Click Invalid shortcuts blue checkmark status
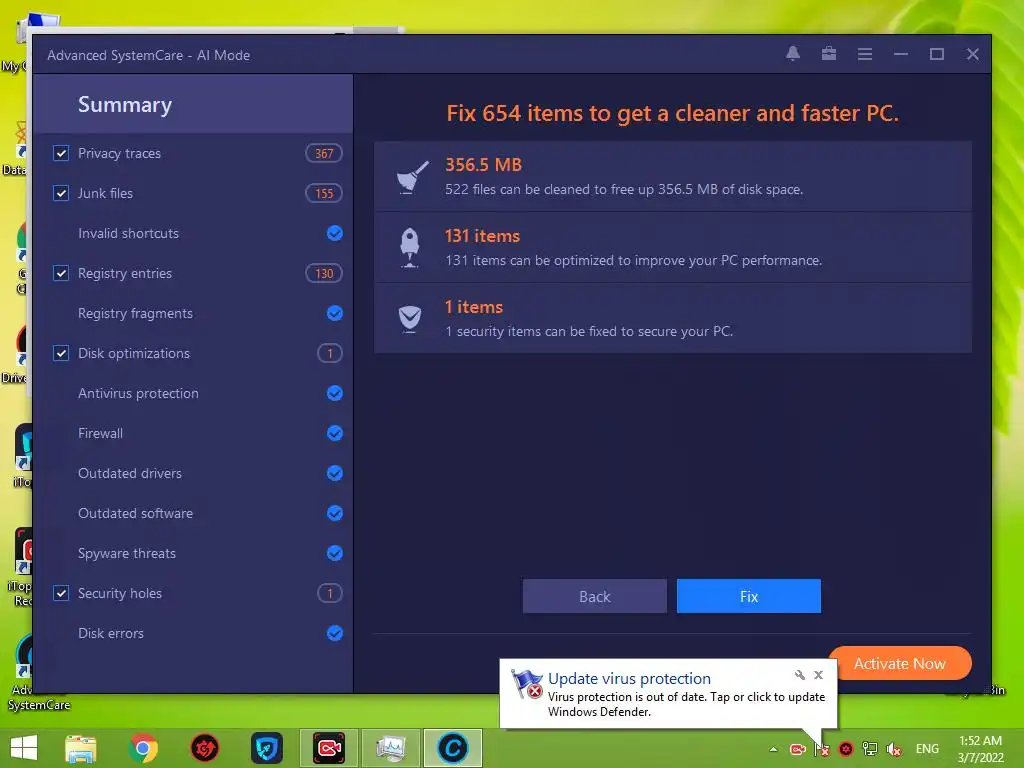 point(334,233)
